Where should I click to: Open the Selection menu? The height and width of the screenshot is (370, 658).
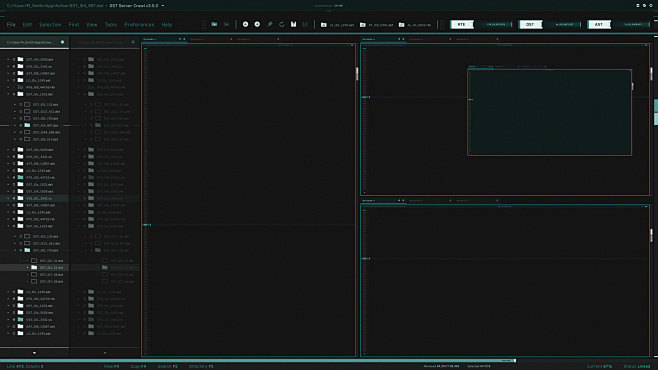(x=50, y=25)
